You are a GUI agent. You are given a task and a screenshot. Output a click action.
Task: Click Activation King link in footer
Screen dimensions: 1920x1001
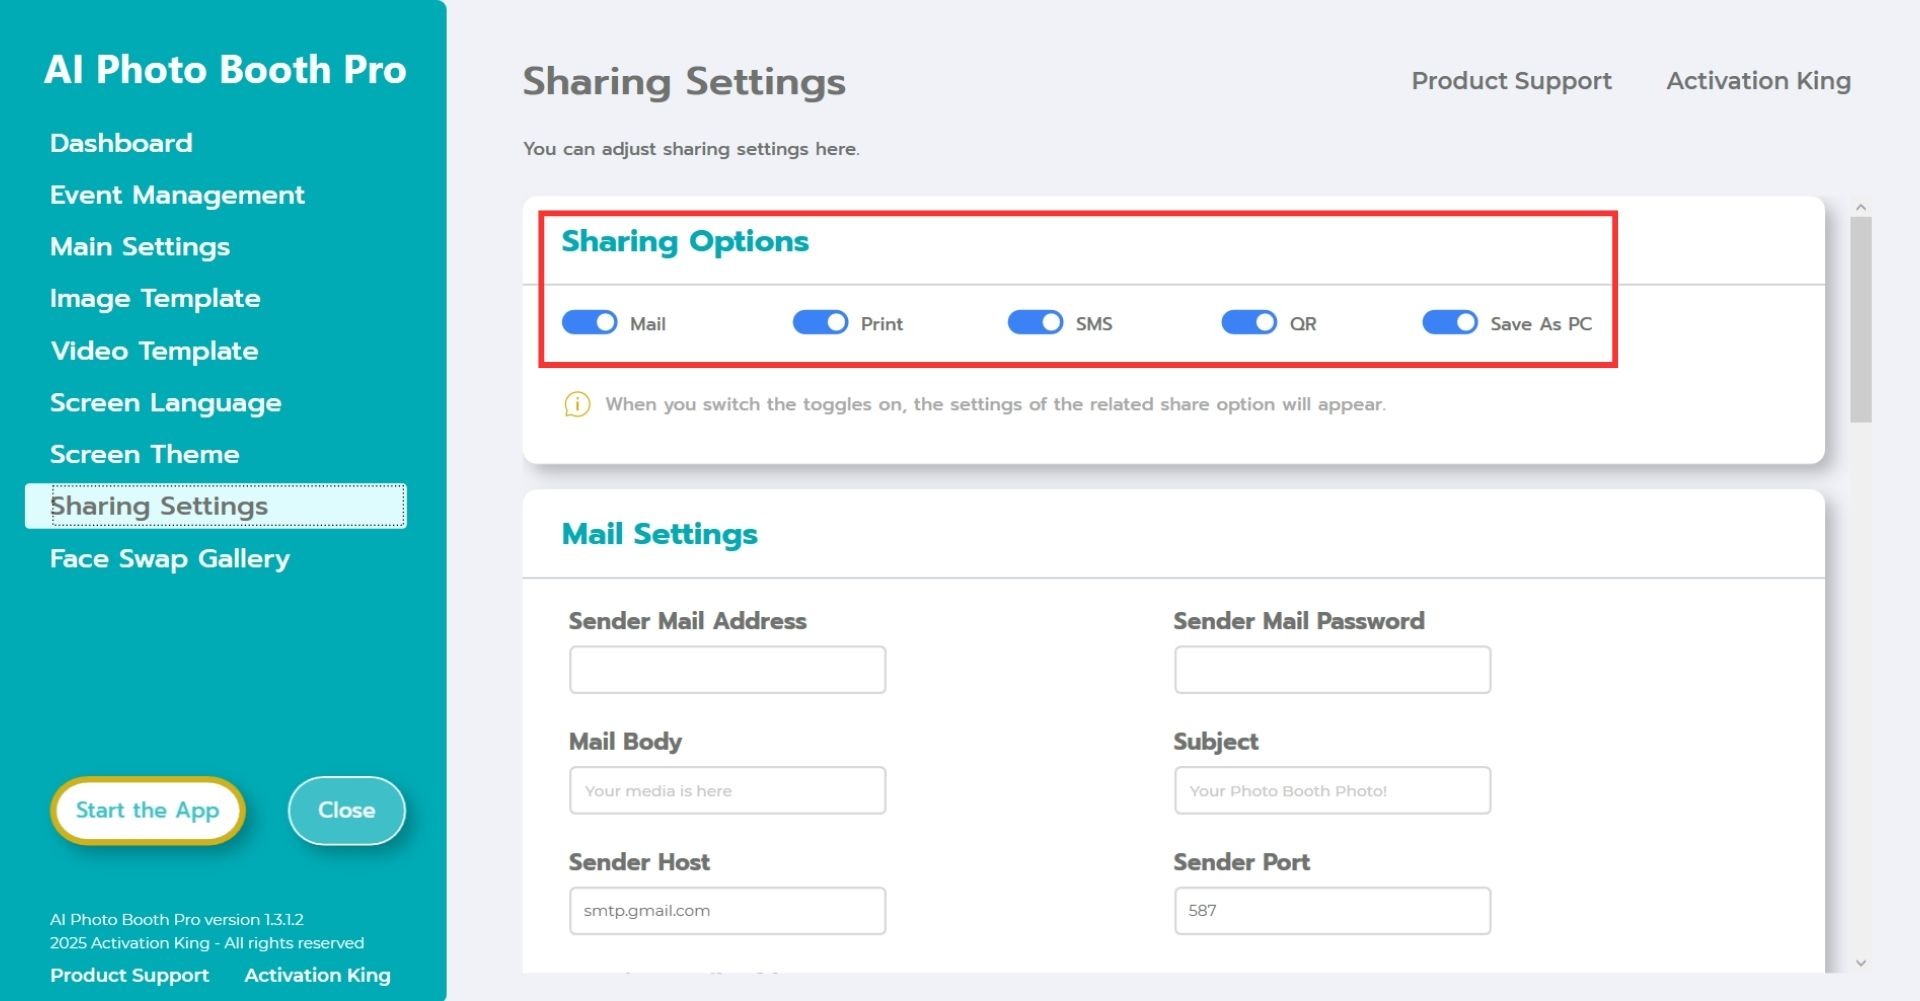pyautogui.click(x=317, y=975)
